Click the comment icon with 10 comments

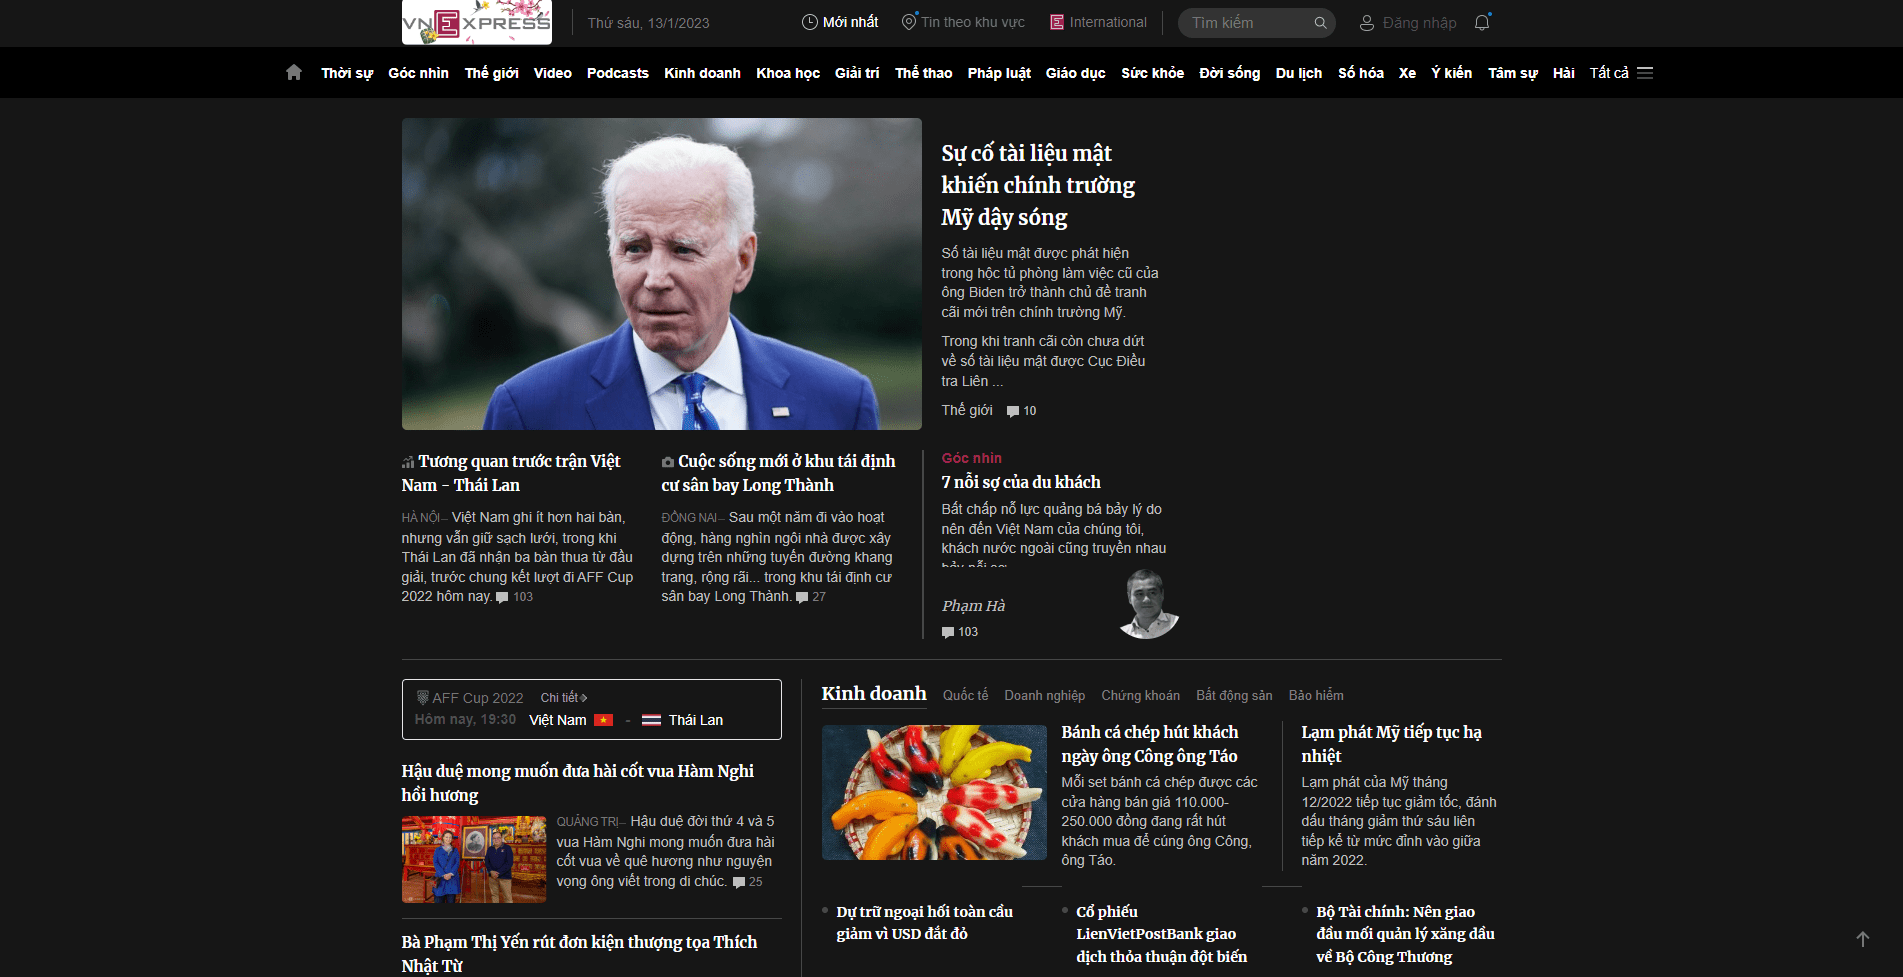point(1013,411)
